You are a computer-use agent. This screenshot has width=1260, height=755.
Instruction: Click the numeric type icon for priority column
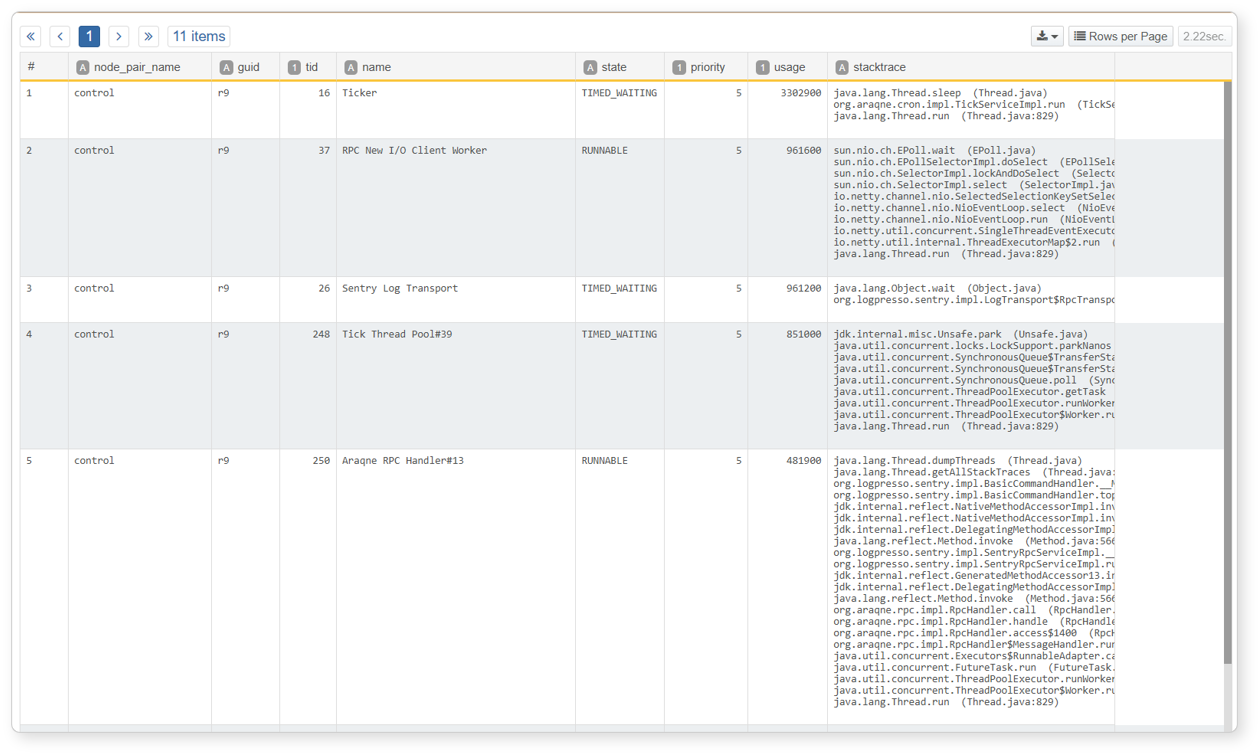[679, 67]
